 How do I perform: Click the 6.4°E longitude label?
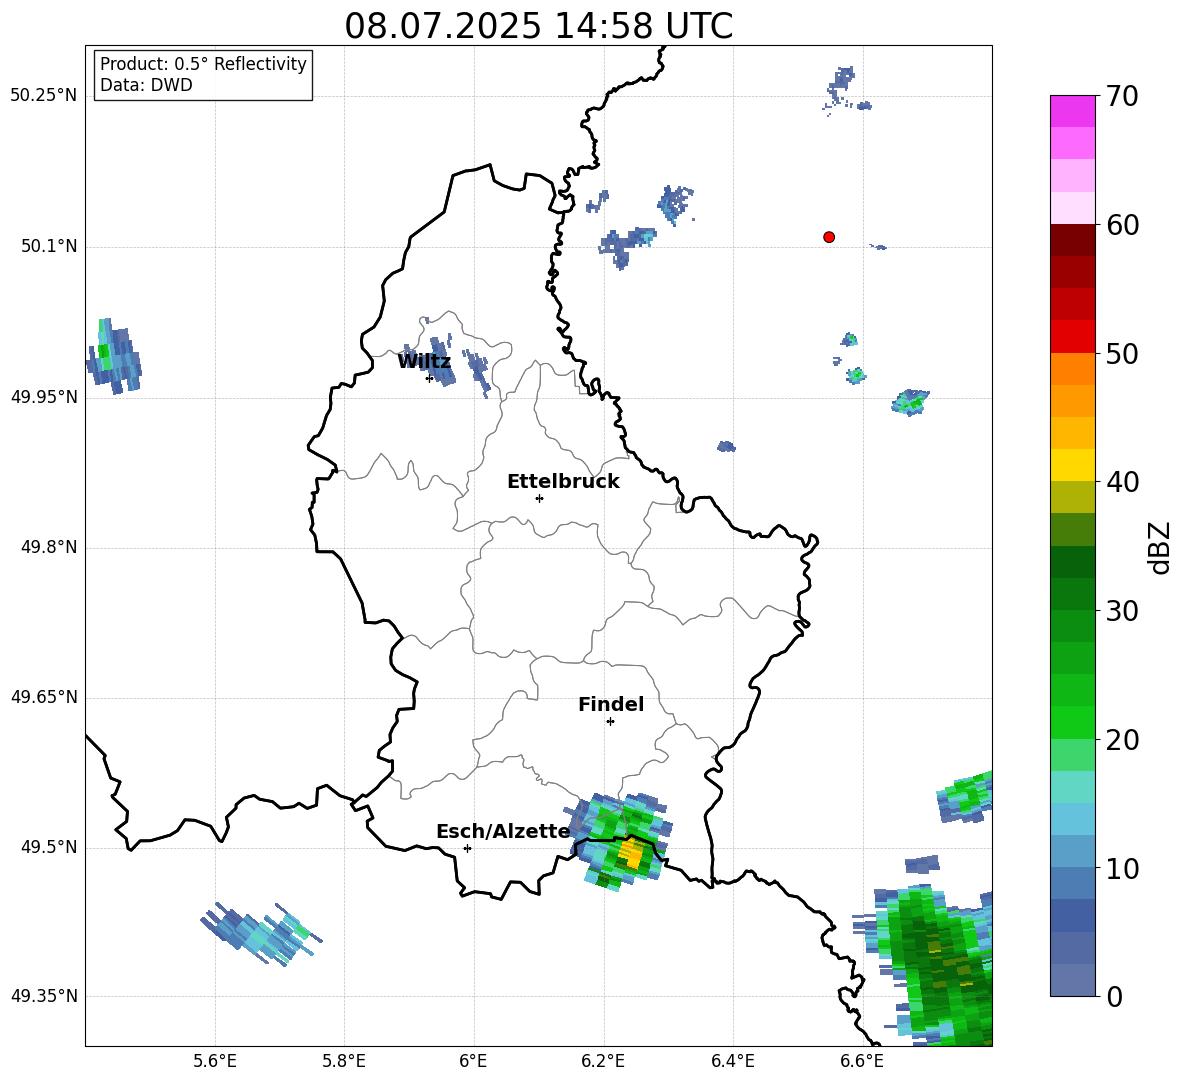[x=732, y=1061]
